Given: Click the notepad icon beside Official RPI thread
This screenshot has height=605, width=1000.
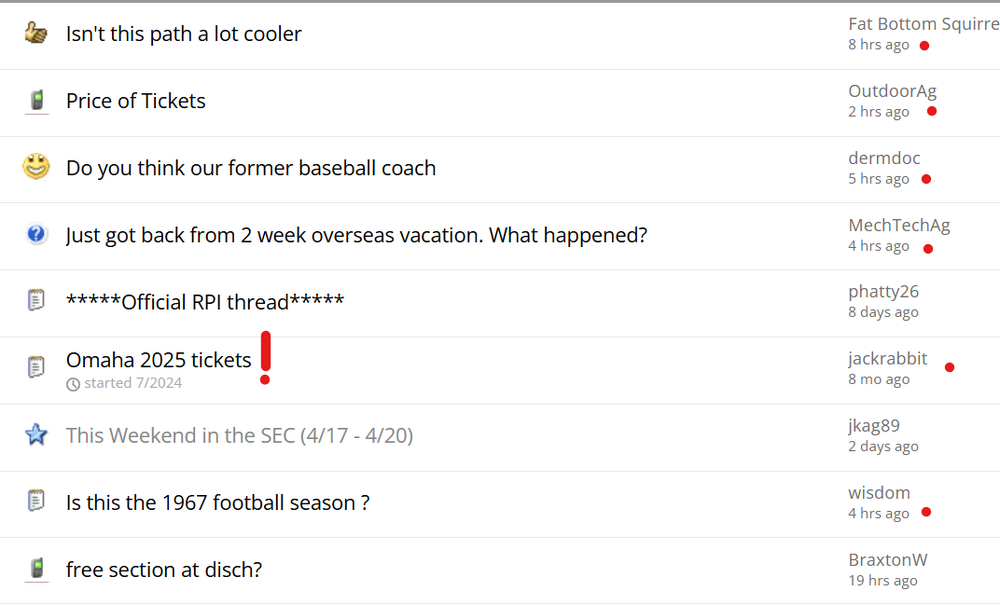Looking at the screenshot, I should pos(36,300).
